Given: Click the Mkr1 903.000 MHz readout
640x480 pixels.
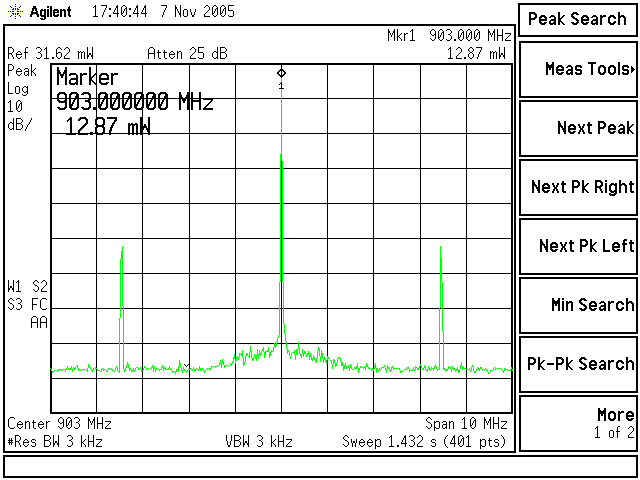Looking at the screenshot, I should [x=449, y=36].
